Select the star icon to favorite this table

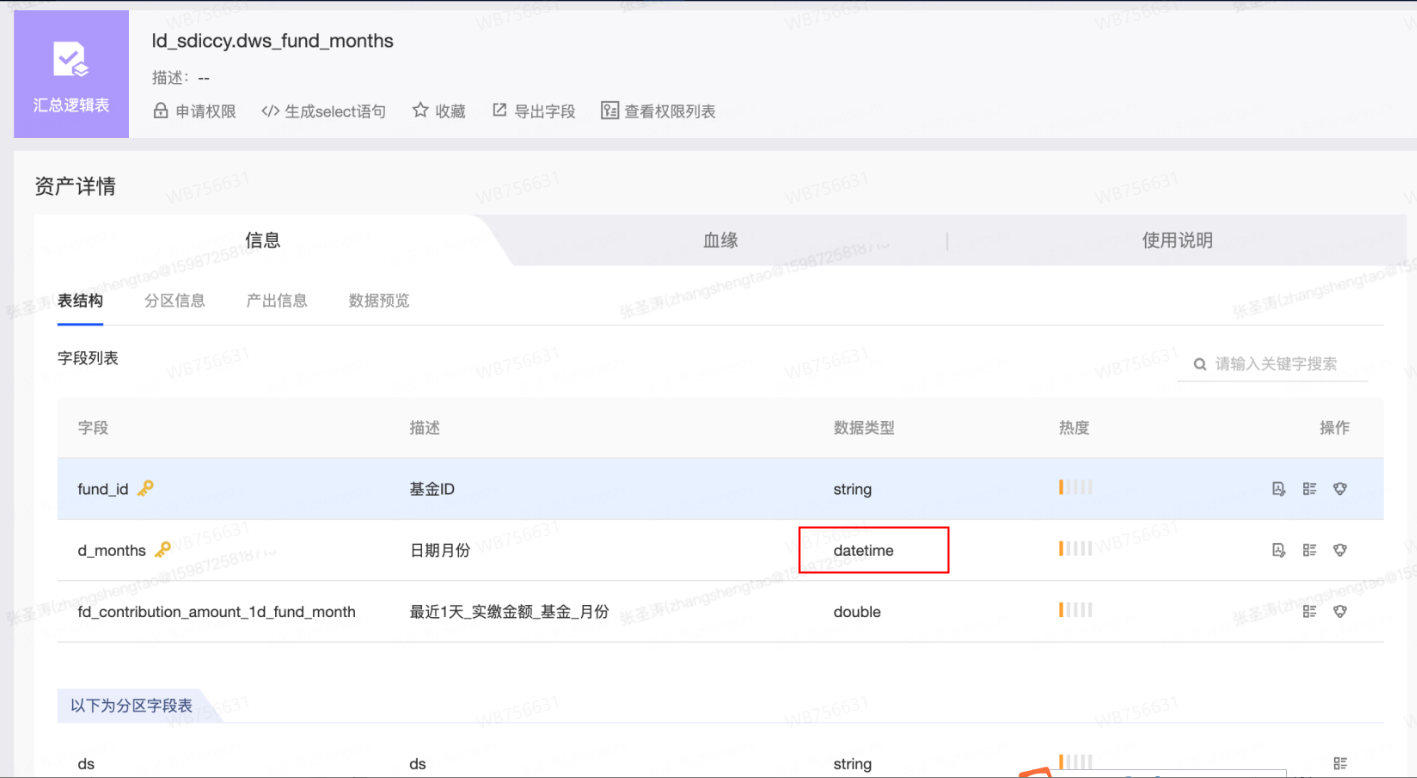(x=420, y=111)
